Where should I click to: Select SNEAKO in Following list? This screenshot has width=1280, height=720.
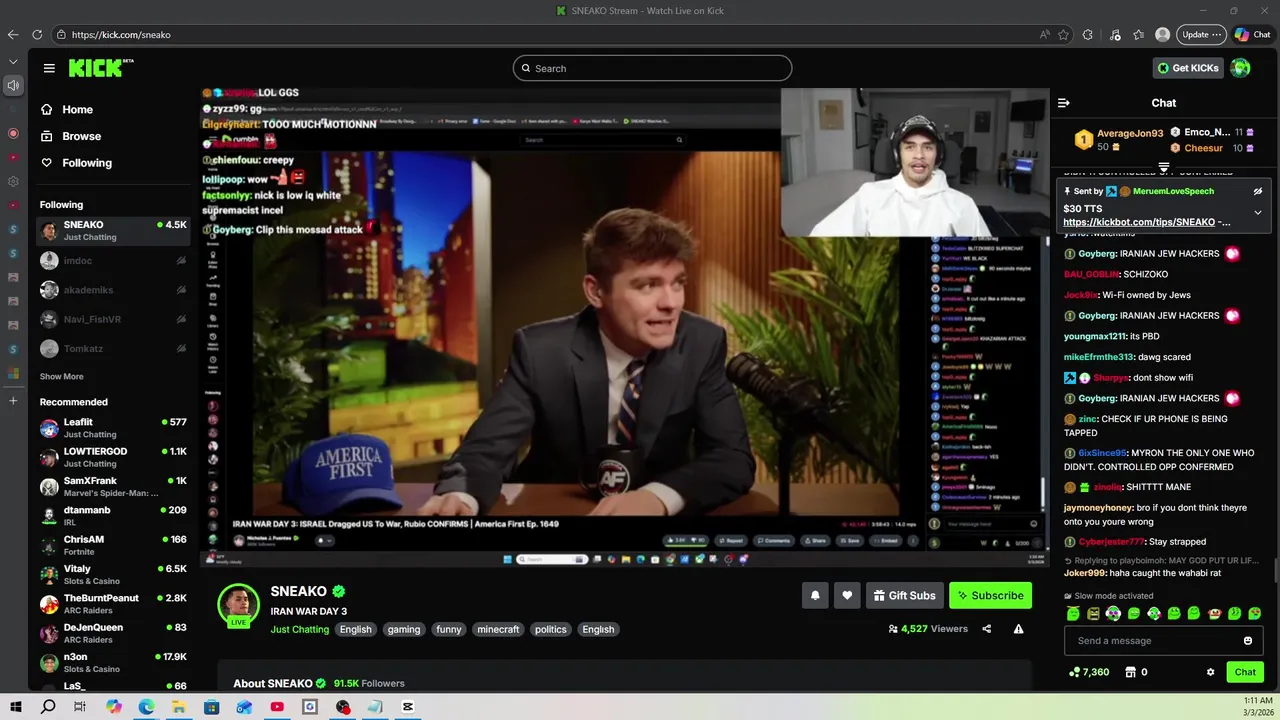pos(113,231)
